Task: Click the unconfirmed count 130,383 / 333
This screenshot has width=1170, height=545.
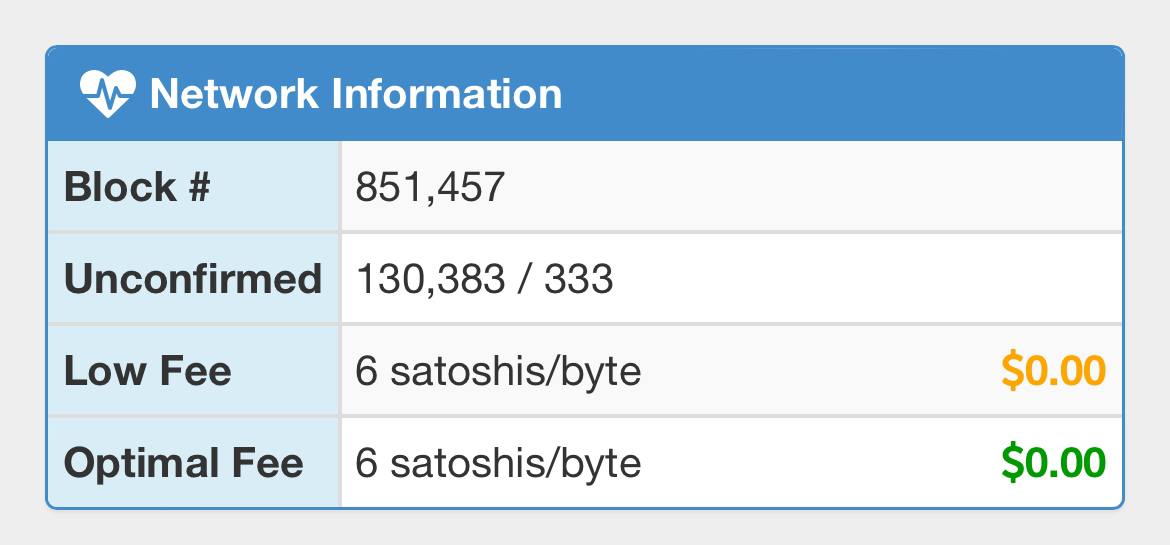Action: click(484, 278)
